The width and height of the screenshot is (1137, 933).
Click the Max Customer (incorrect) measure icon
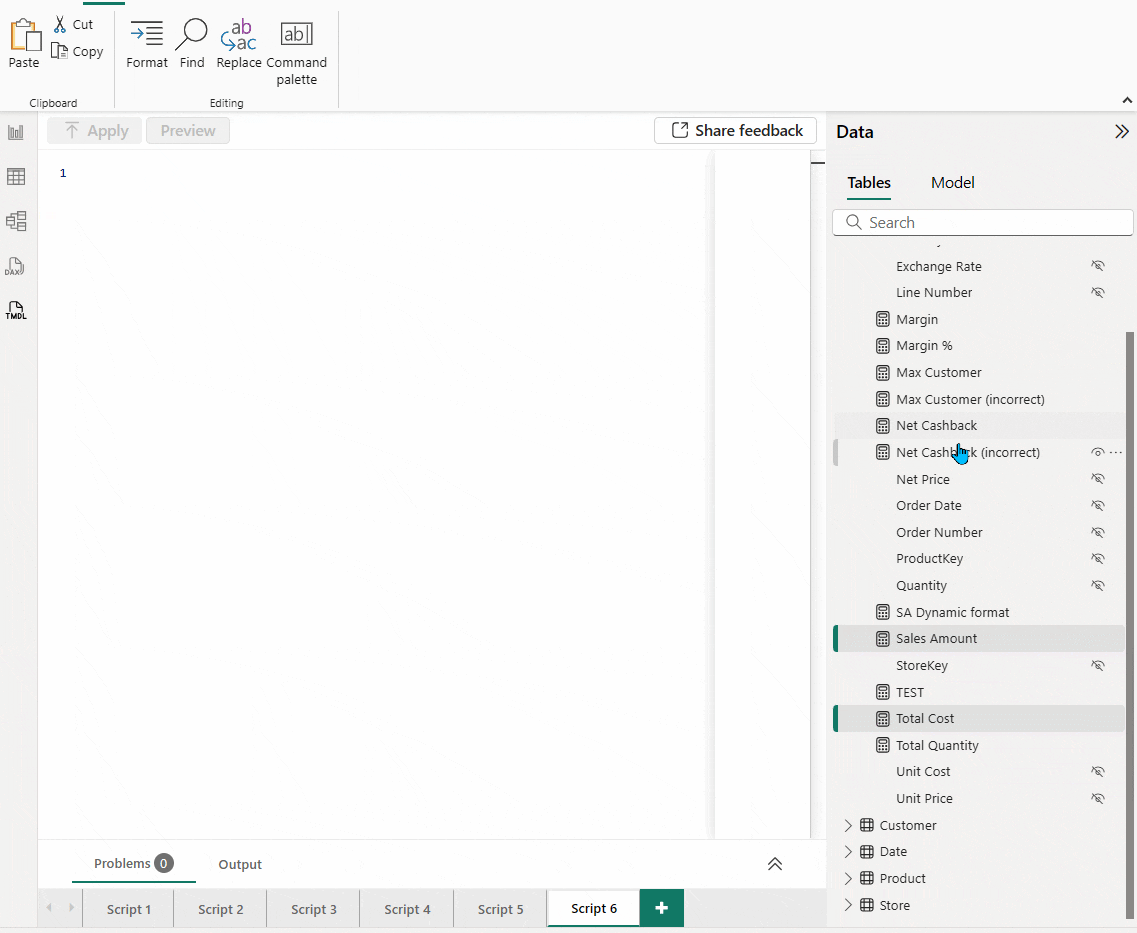tap(882, 399)
